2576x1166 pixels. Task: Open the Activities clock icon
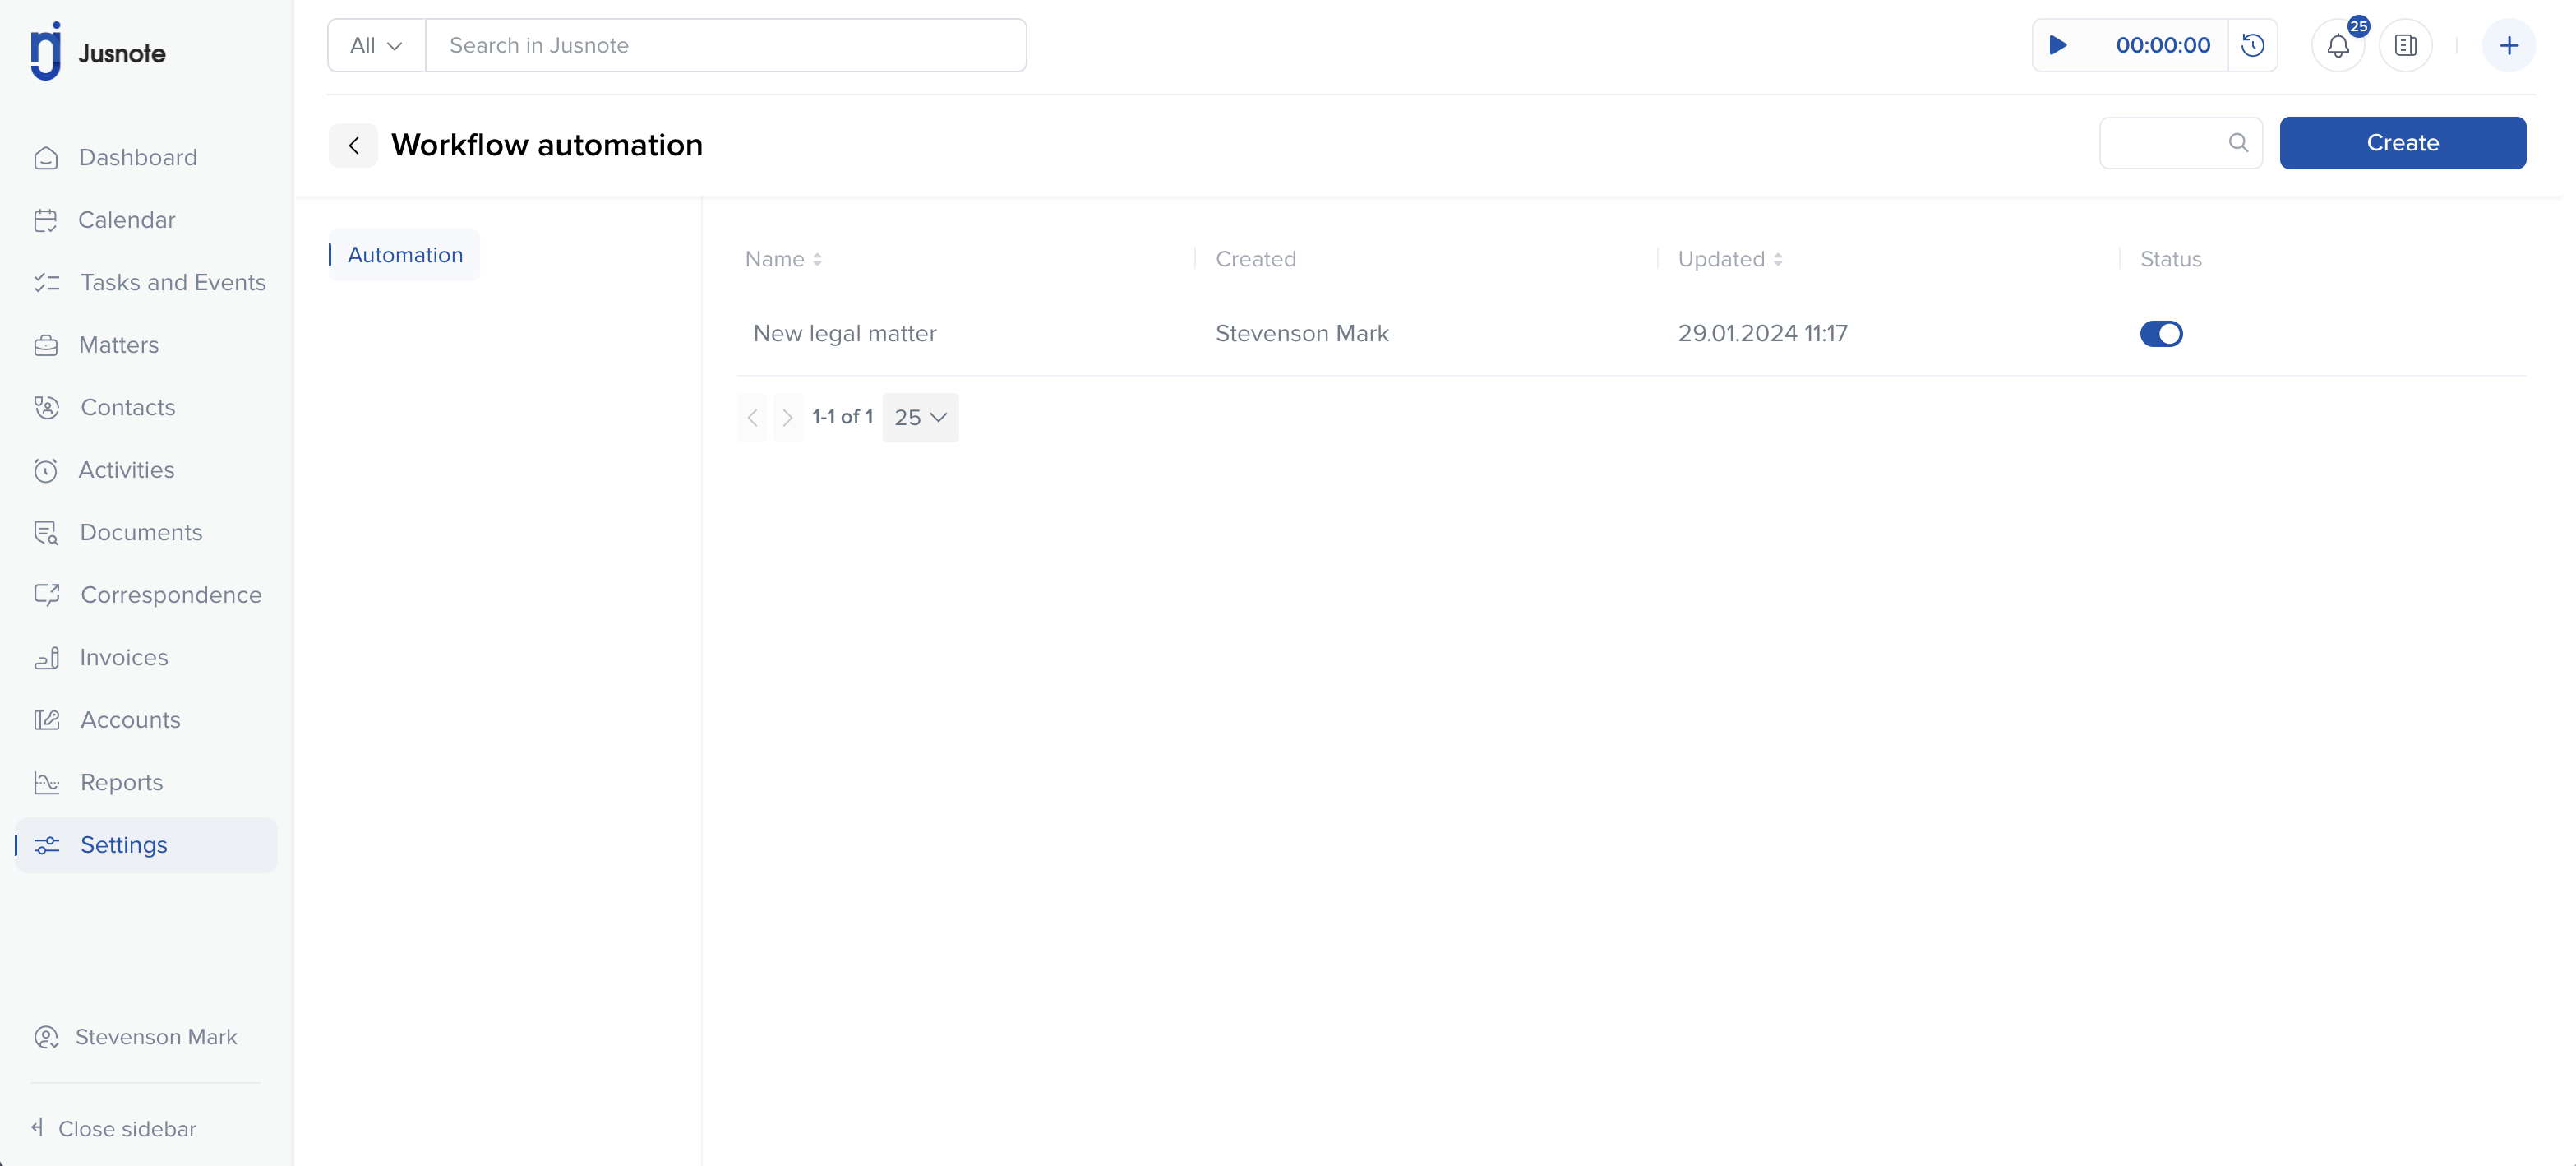(46, 470)
